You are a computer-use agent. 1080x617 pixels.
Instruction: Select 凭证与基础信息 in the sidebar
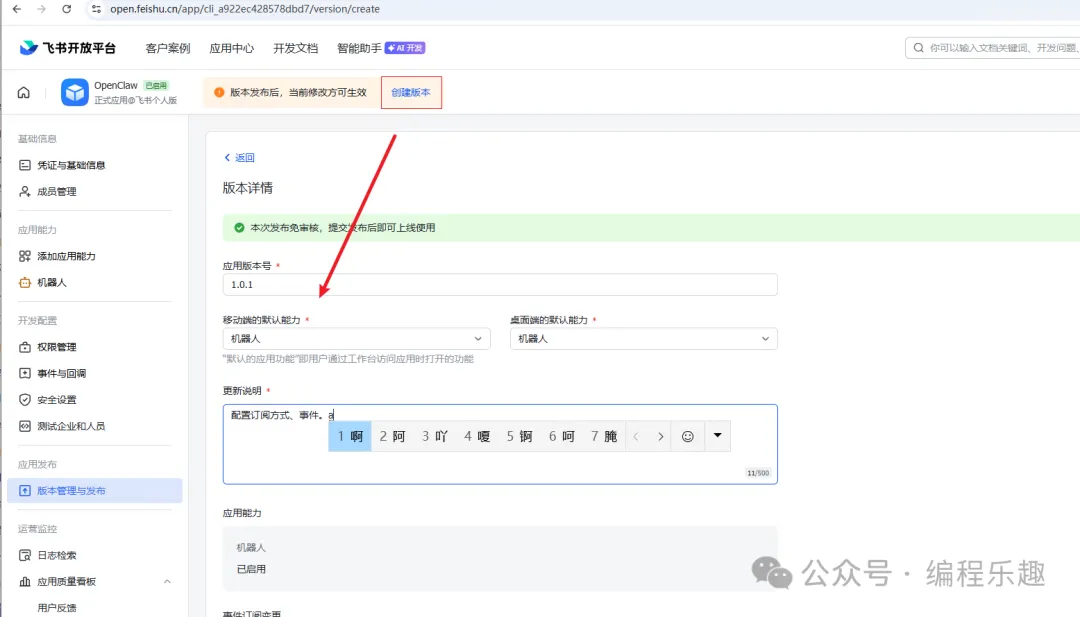(72, 164)
